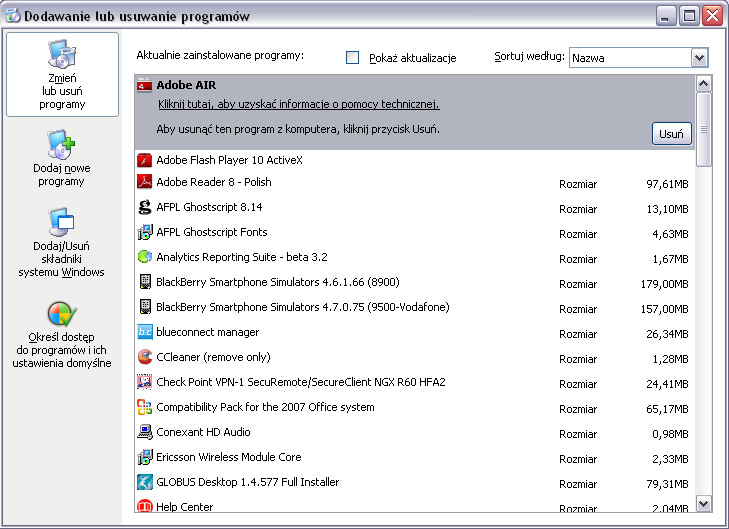This screenshot has width=729, height=529.
Task: Click the Compatibility Pack Office icon
Action: tap(145, 407)
